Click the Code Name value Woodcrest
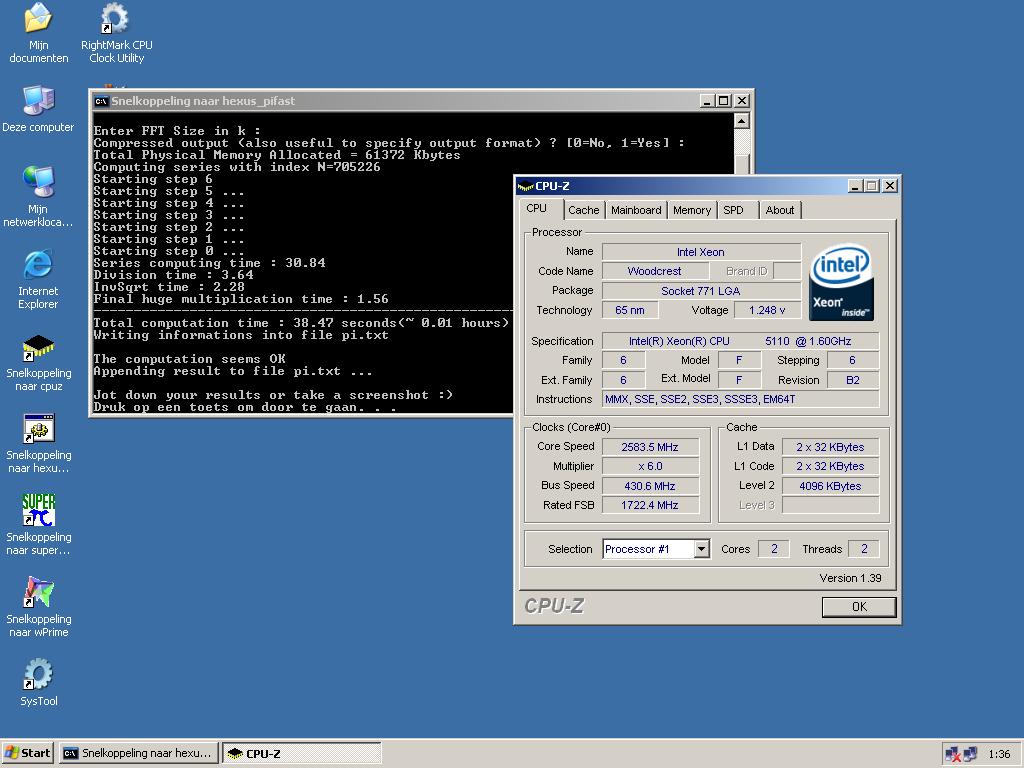 pyautogui.click(x=654, y=271)
